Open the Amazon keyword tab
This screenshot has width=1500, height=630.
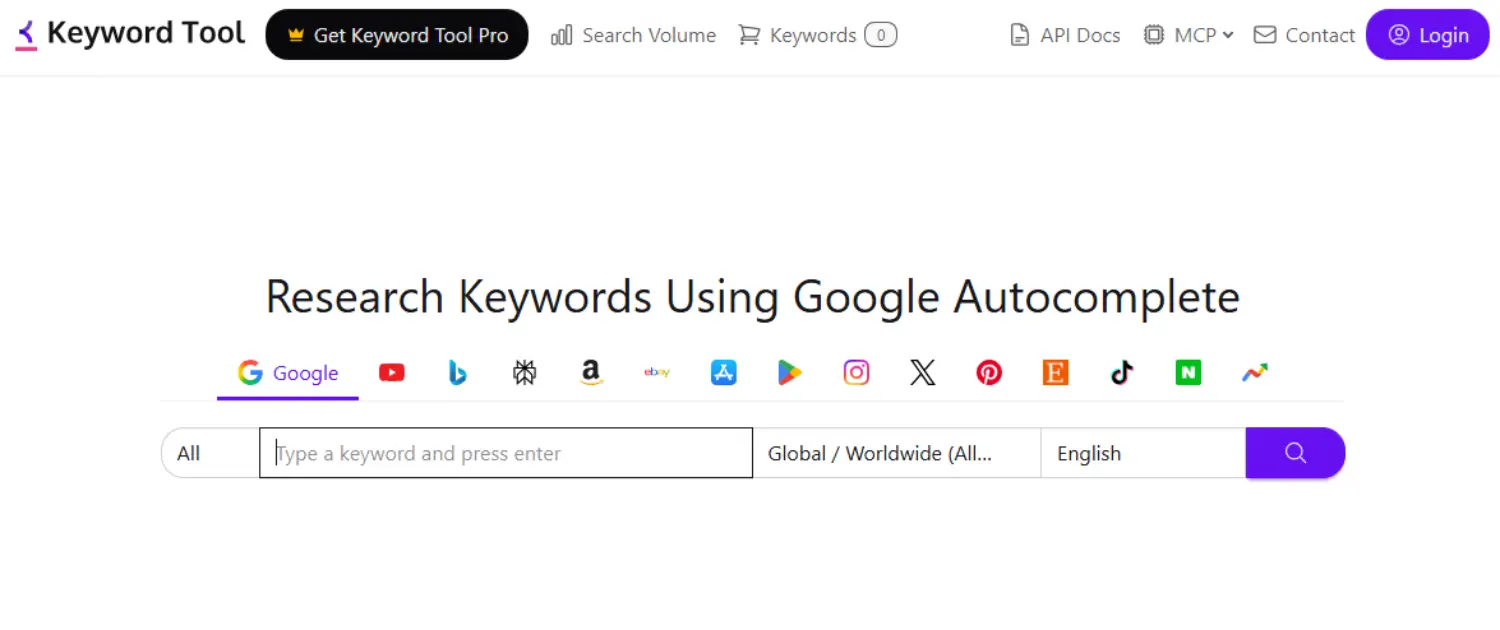click(591, 373)
